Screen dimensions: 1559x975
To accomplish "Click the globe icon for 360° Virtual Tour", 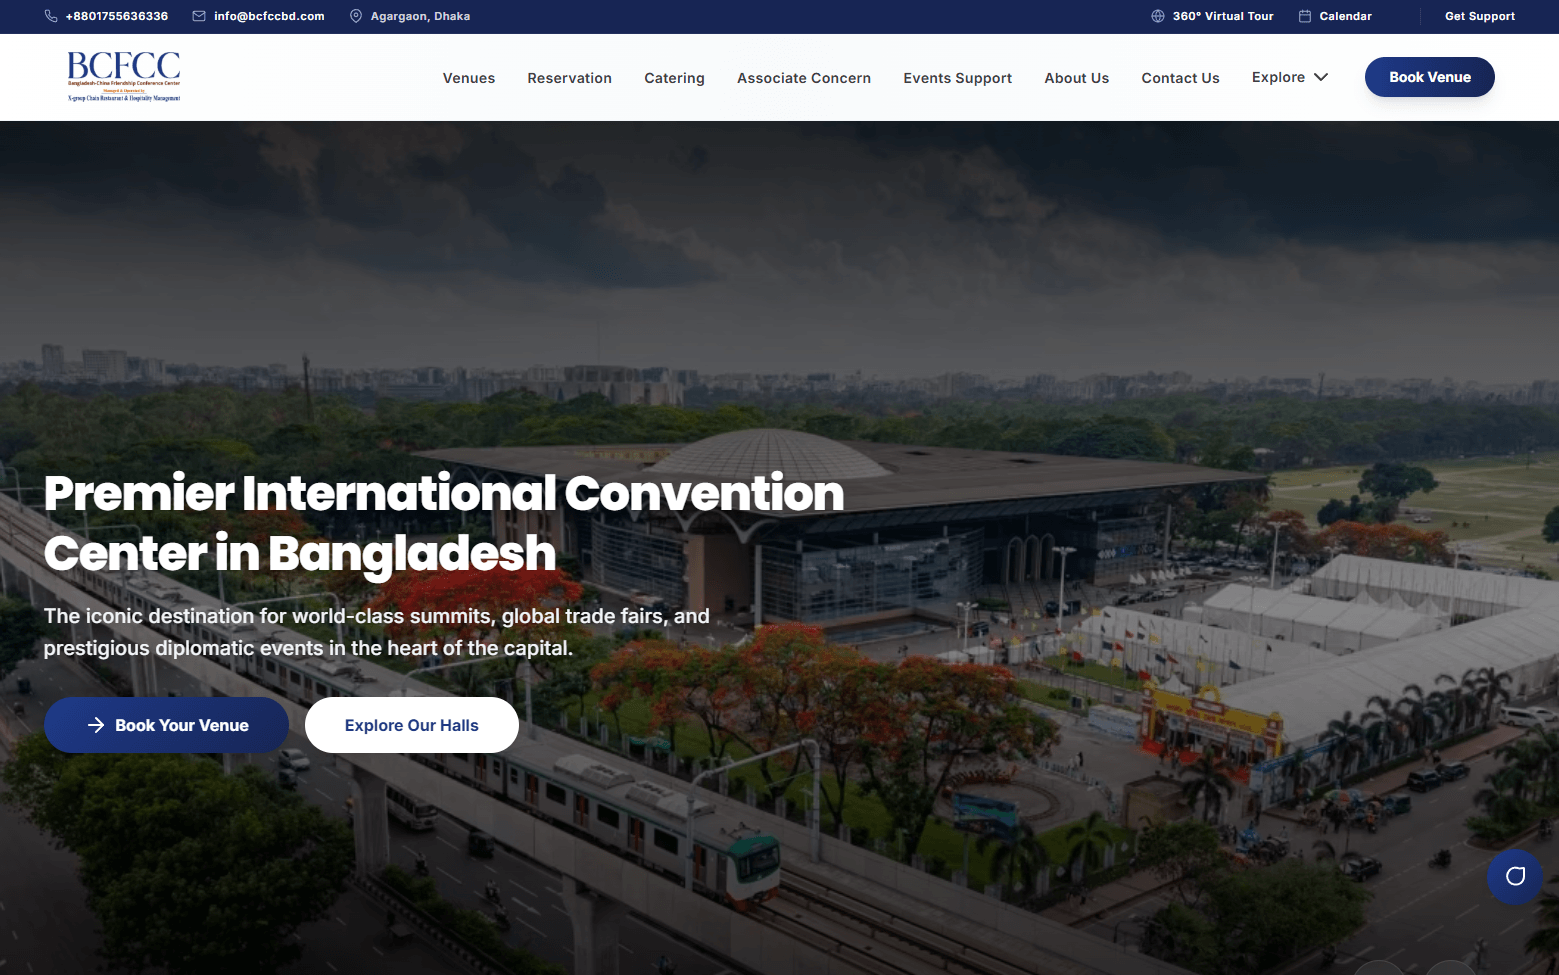I will pyautogui.click(x=1157, y=15).
